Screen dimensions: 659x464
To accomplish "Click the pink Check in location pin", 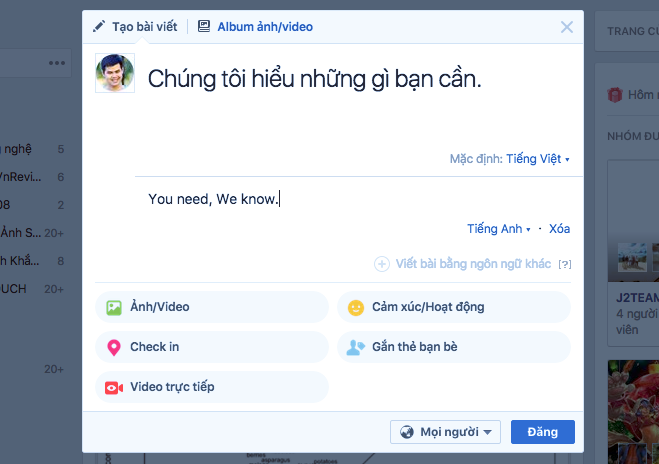I will [x=113, y=347].
